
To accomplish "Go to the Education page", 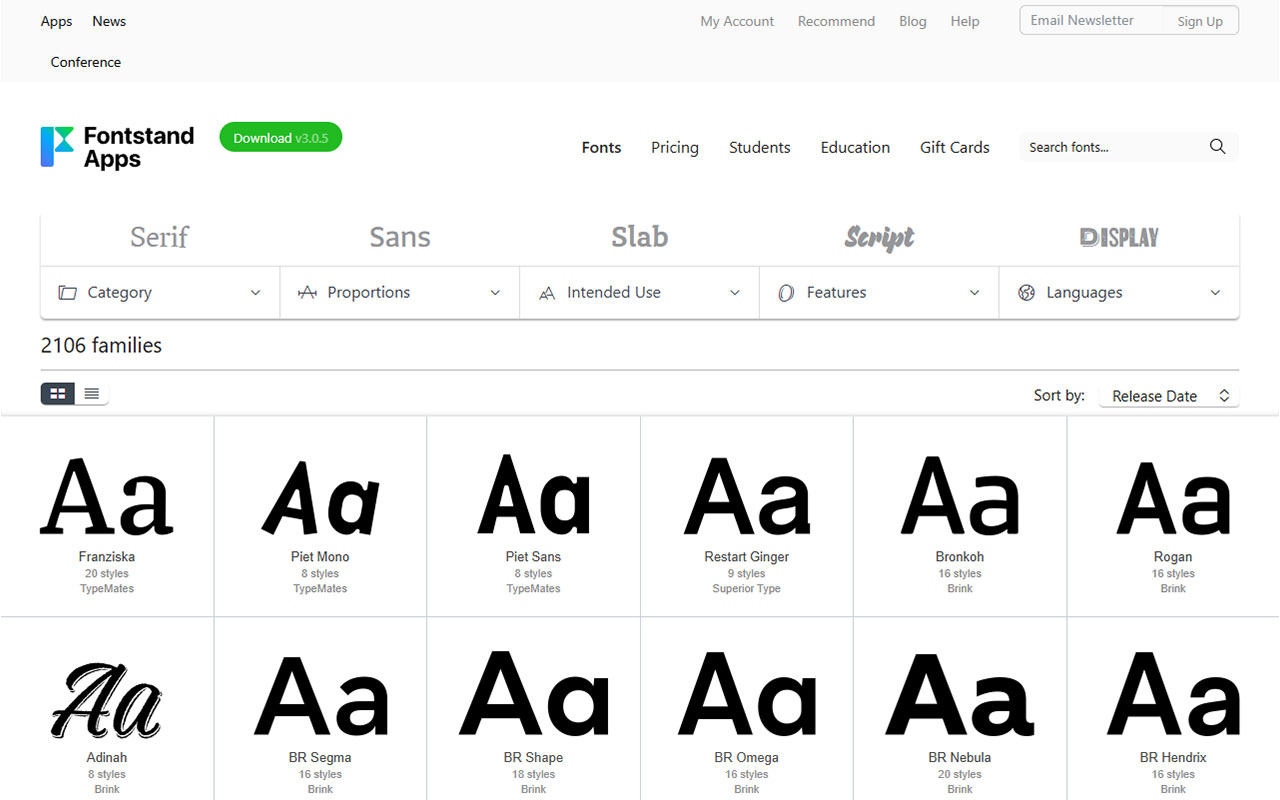I will (x=855, y=147).
